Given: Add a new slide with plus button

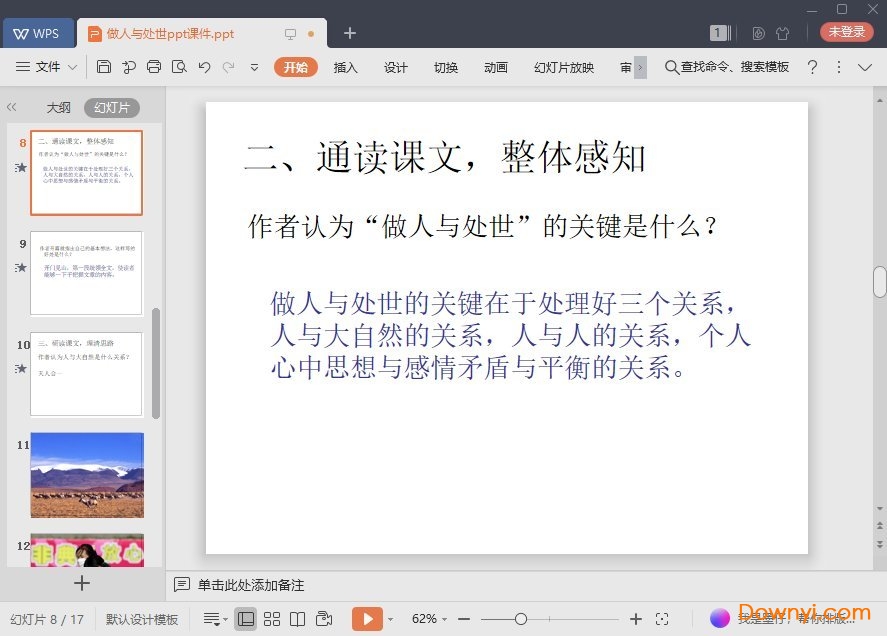Looking at the screenshot, I should click(x=82, y=583).
